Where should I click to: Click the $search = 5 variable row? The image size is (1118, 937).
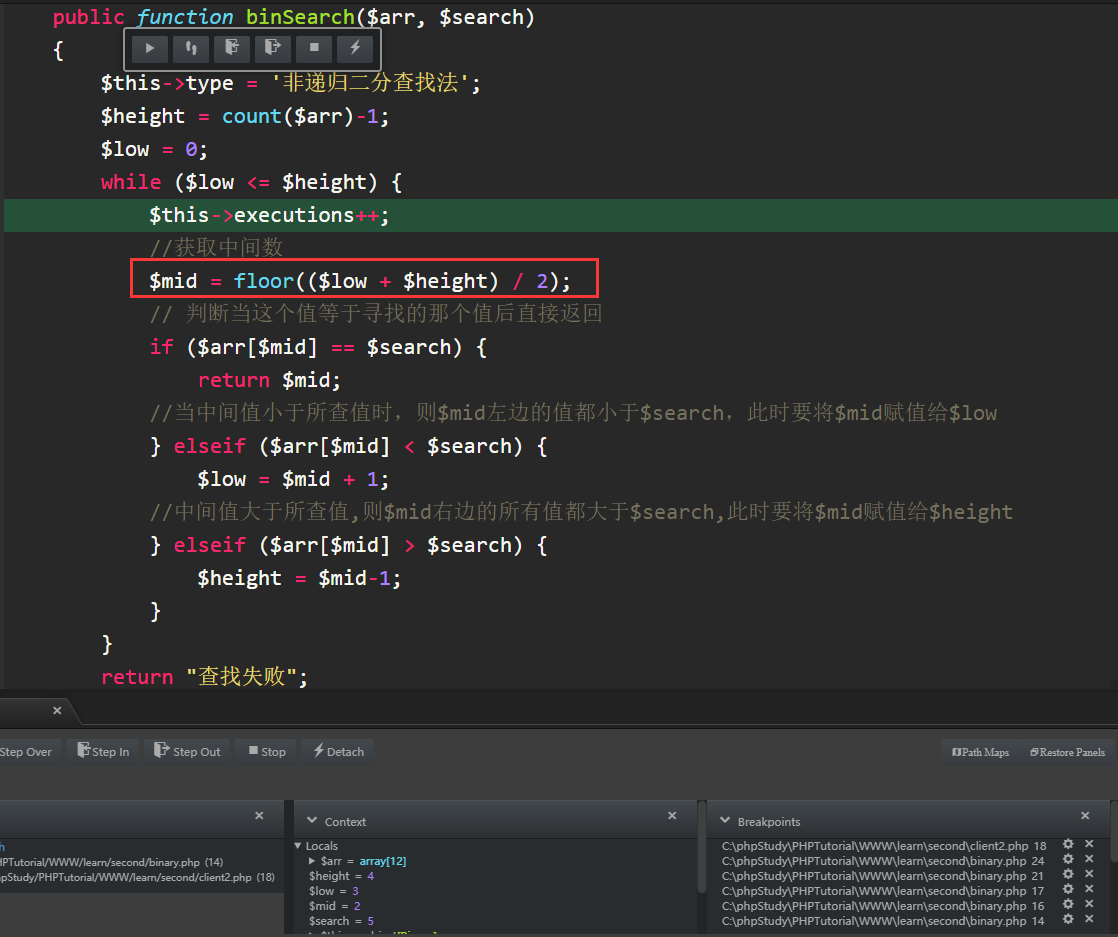point(341,921)
